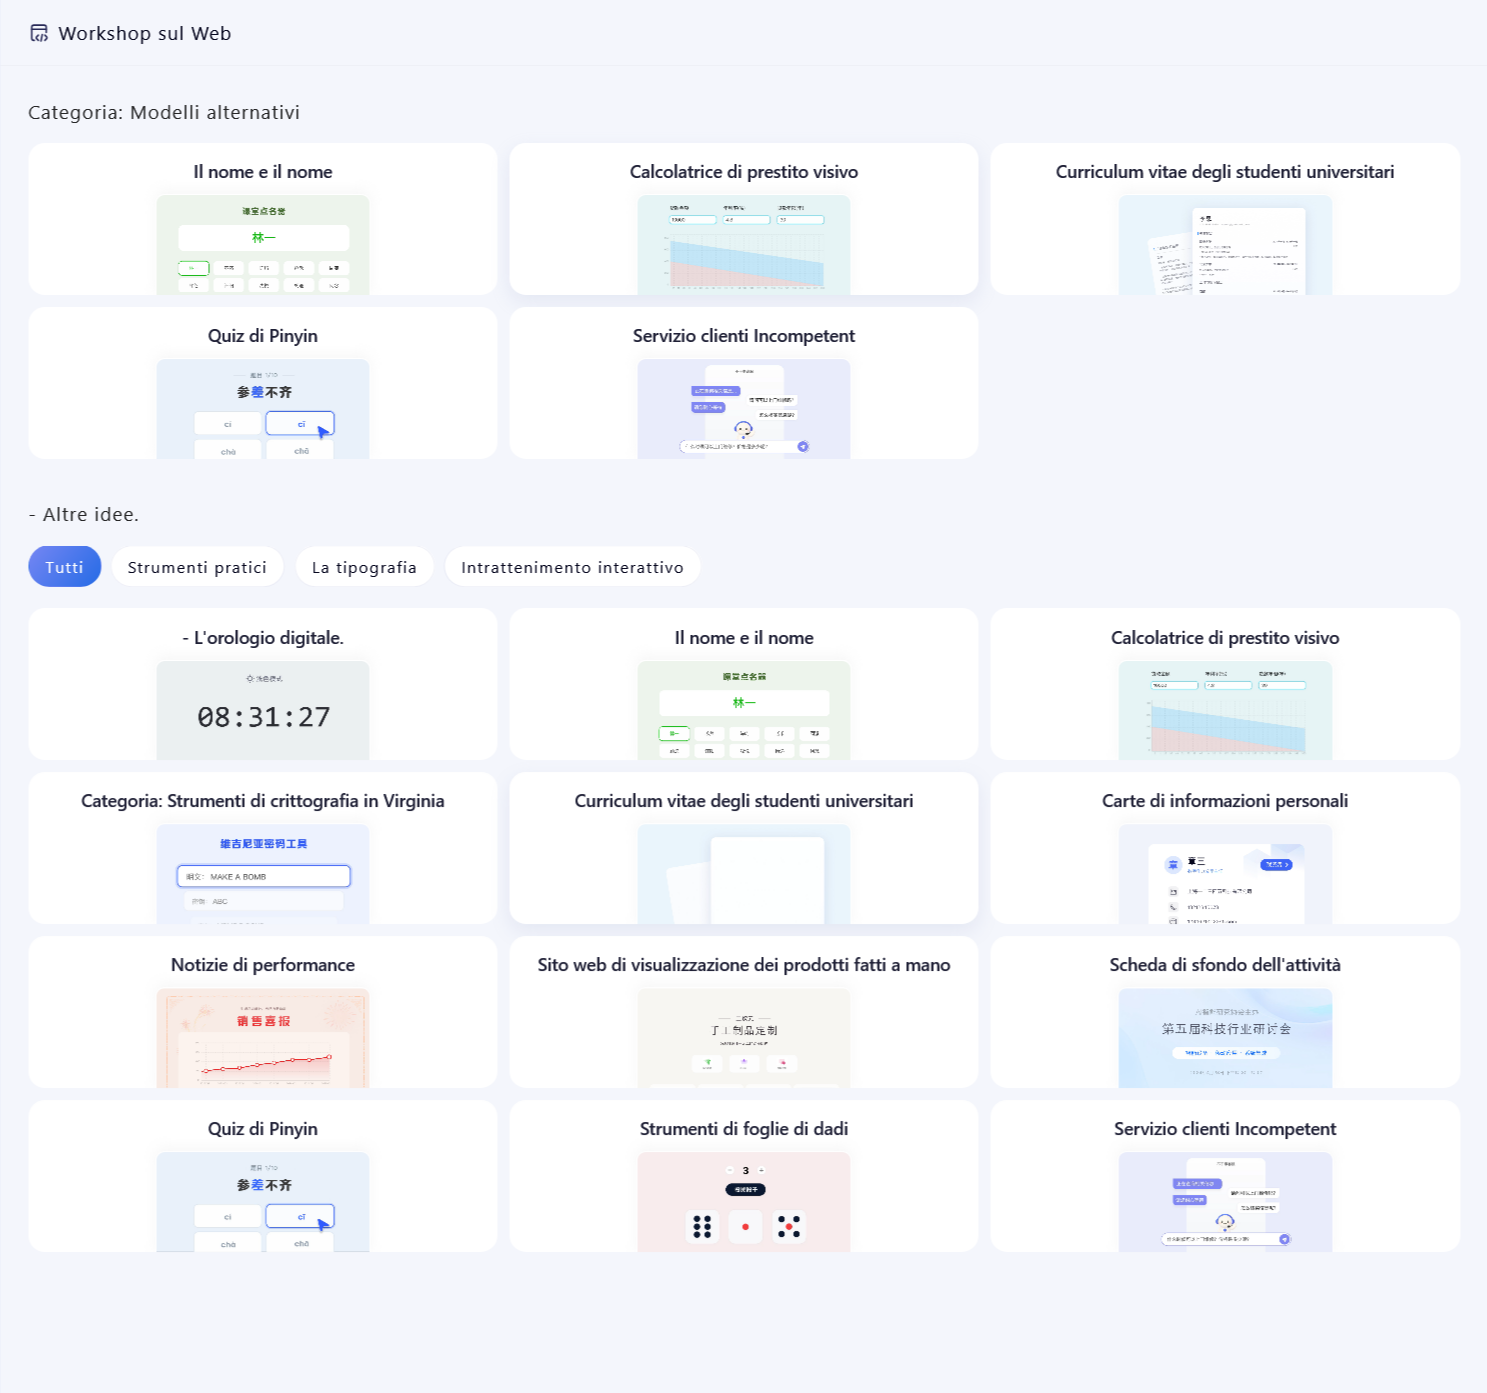The height and width of the screenshot is (1393, 1487).
Task: Filter by Intrattenimento interattivo
Action: 572,567
